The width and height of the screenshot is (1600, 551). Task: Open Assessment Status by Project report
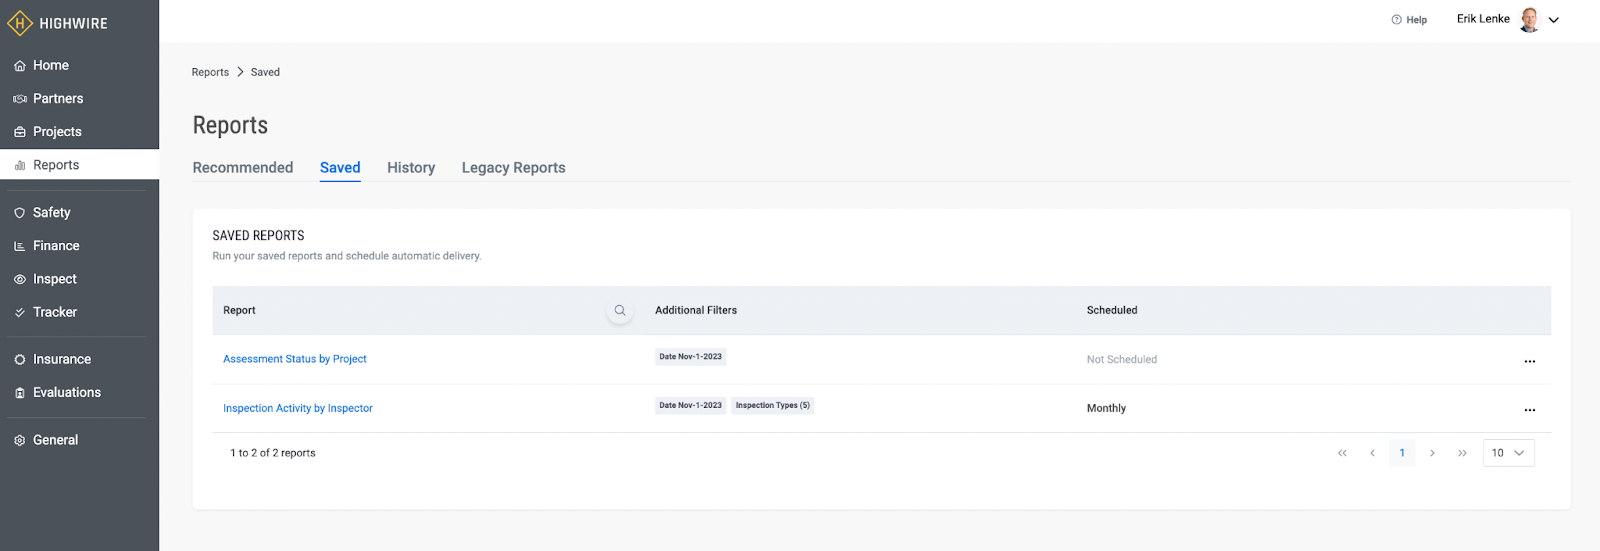coord(295,359)
